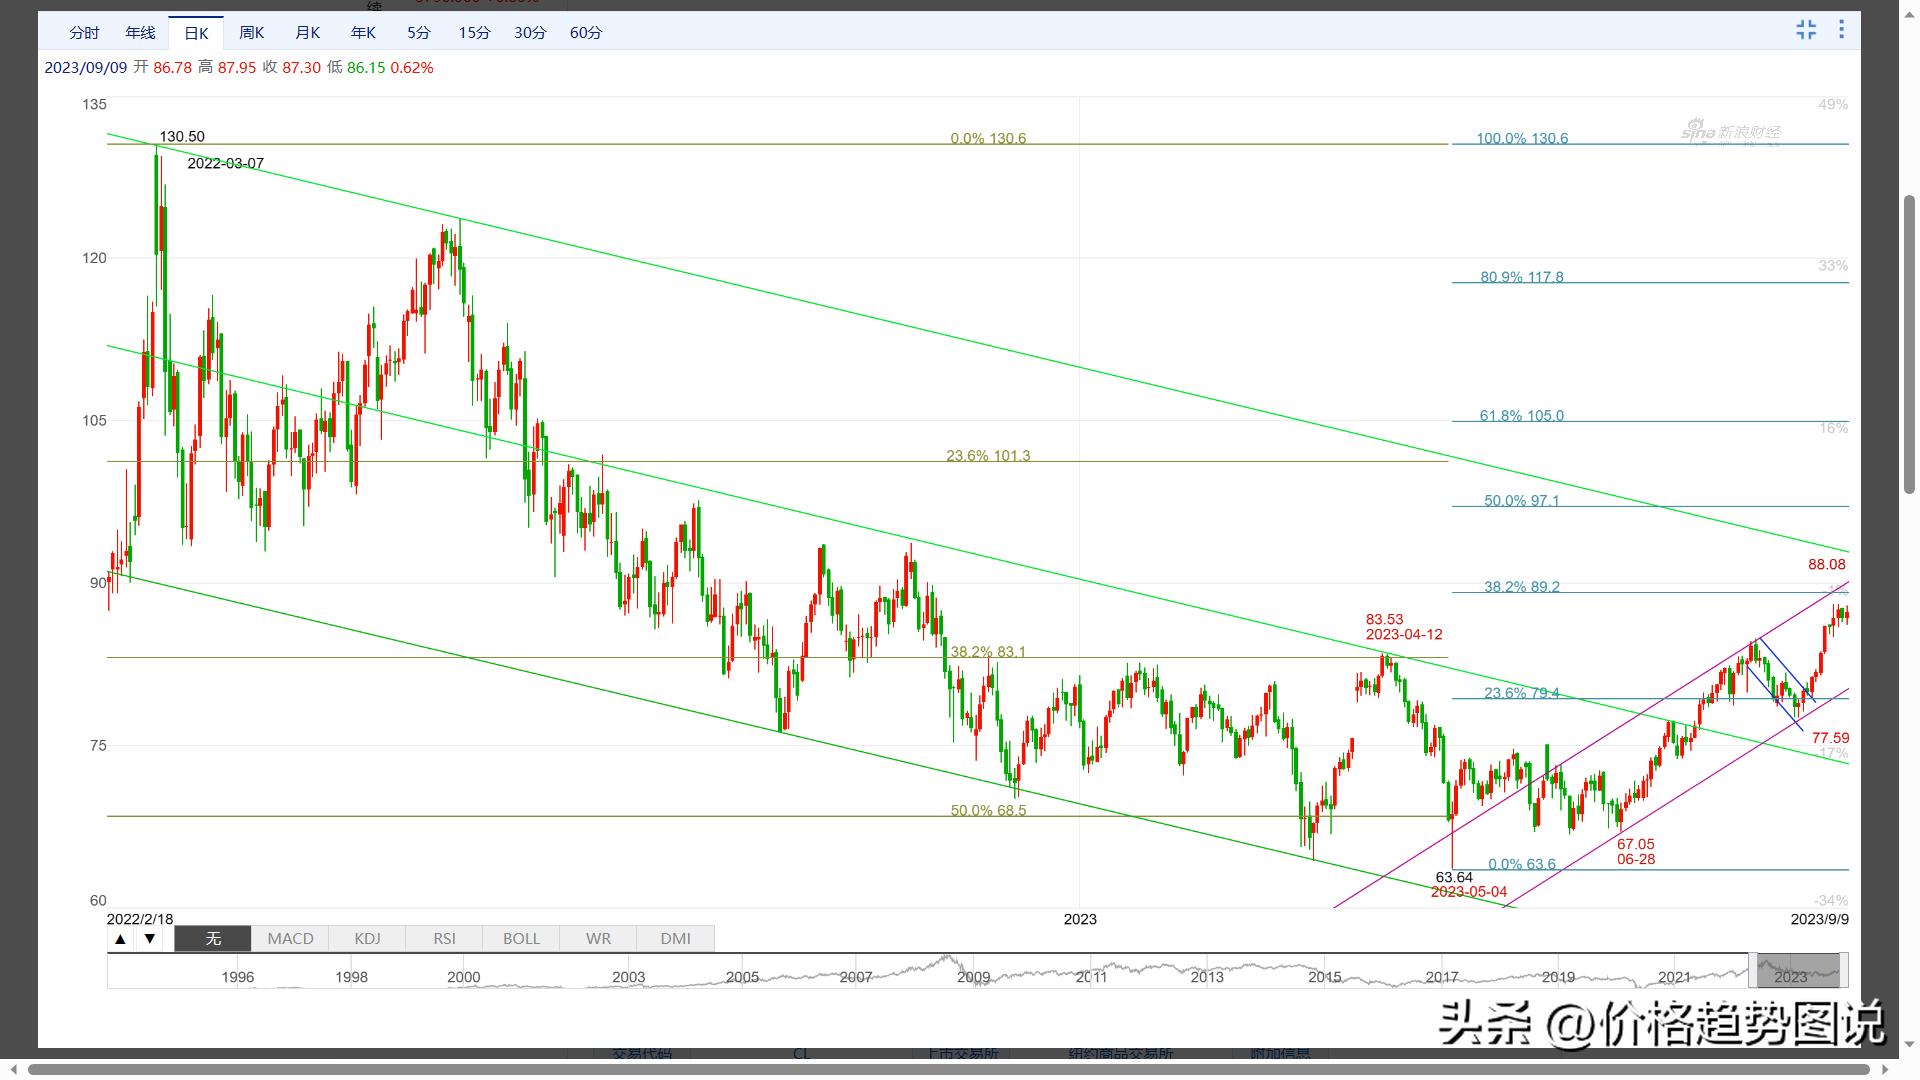
Task: Show the BOLL indicator
Action: 521,938
